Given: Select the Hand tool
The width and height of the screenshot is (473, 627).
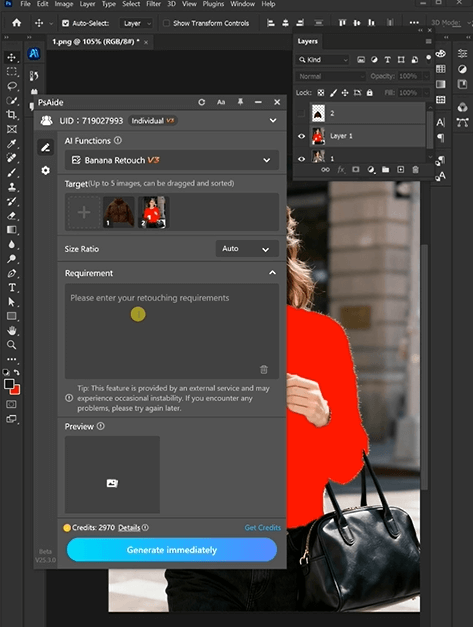Looking at the screenshot, I should (x=12, y=331).
